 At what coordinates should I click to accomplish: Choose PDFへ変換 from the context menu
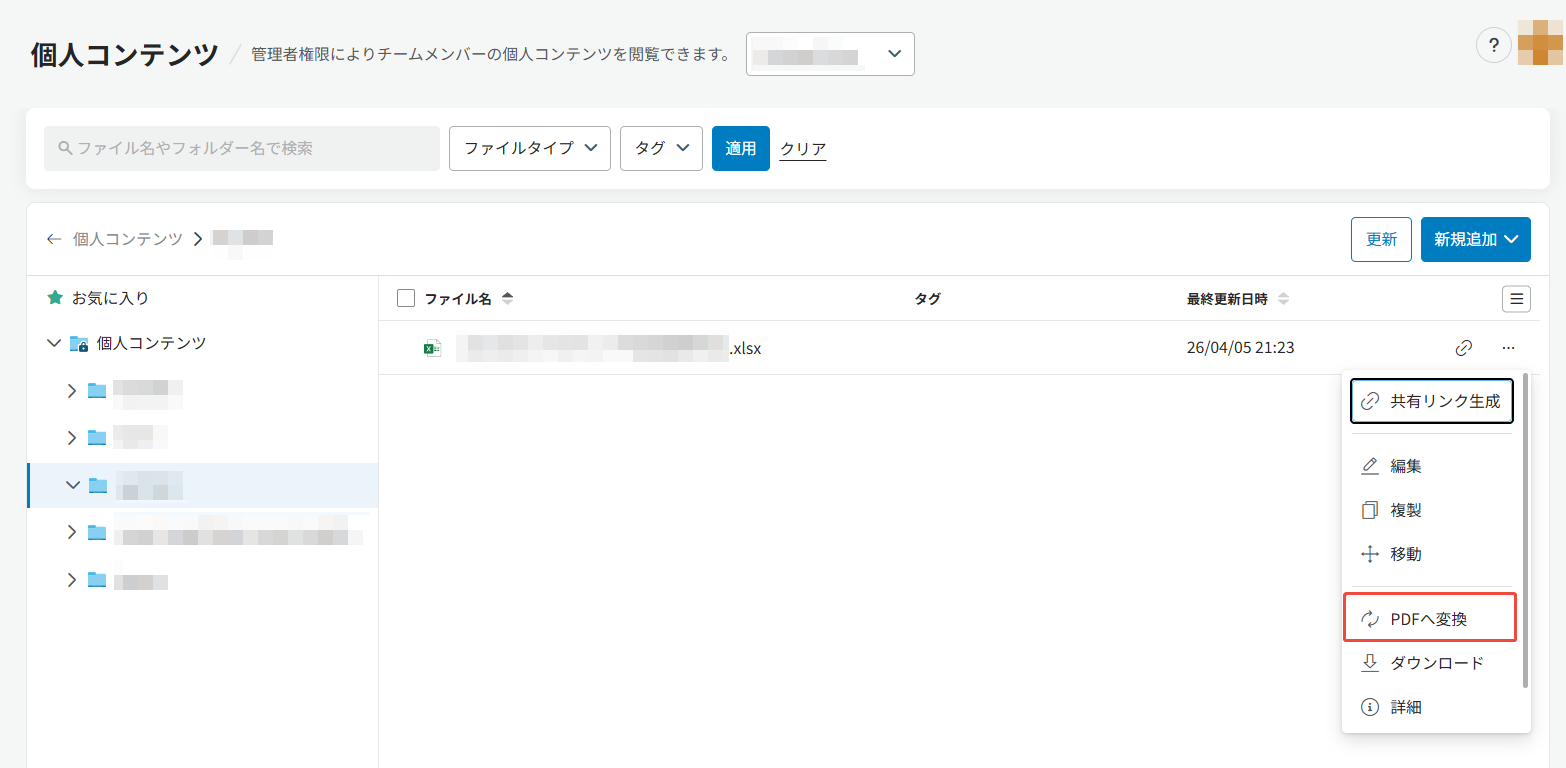click(x=1431, y=619)
